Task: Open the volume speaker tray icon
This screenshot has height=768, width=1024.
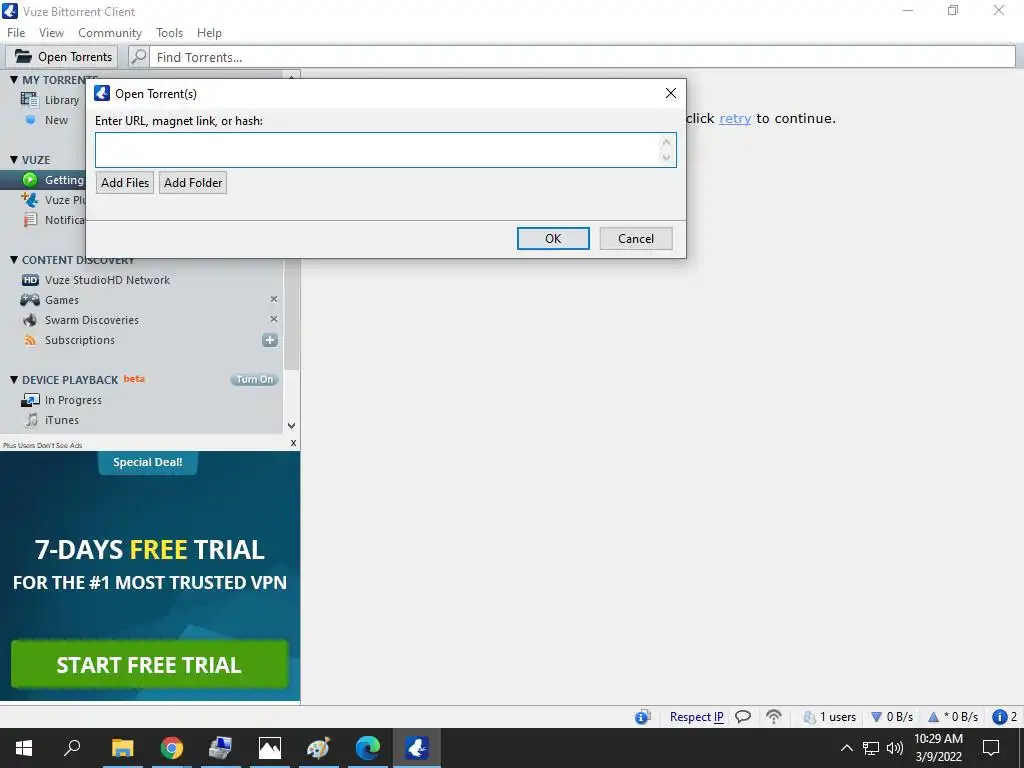Action: pos(895,748)
